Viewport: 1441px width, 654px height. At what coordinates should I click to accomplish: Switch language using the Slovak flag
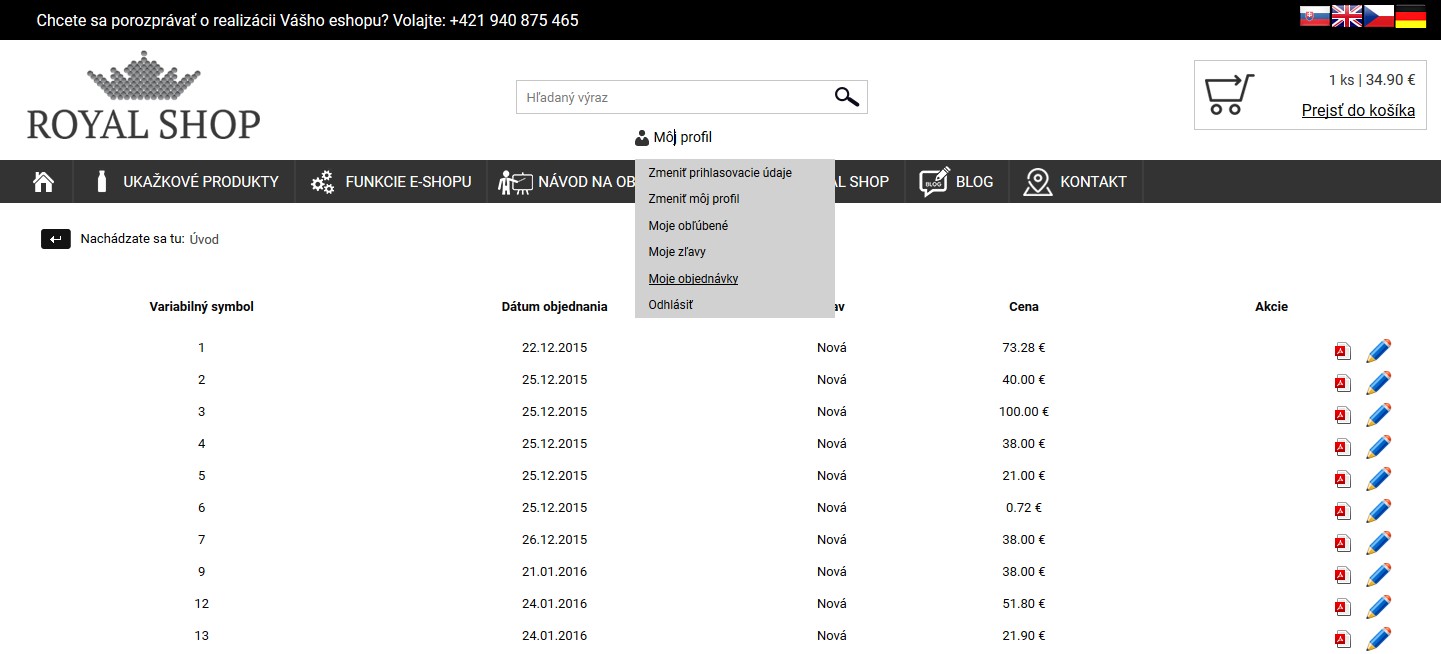tap(1314, 16)
